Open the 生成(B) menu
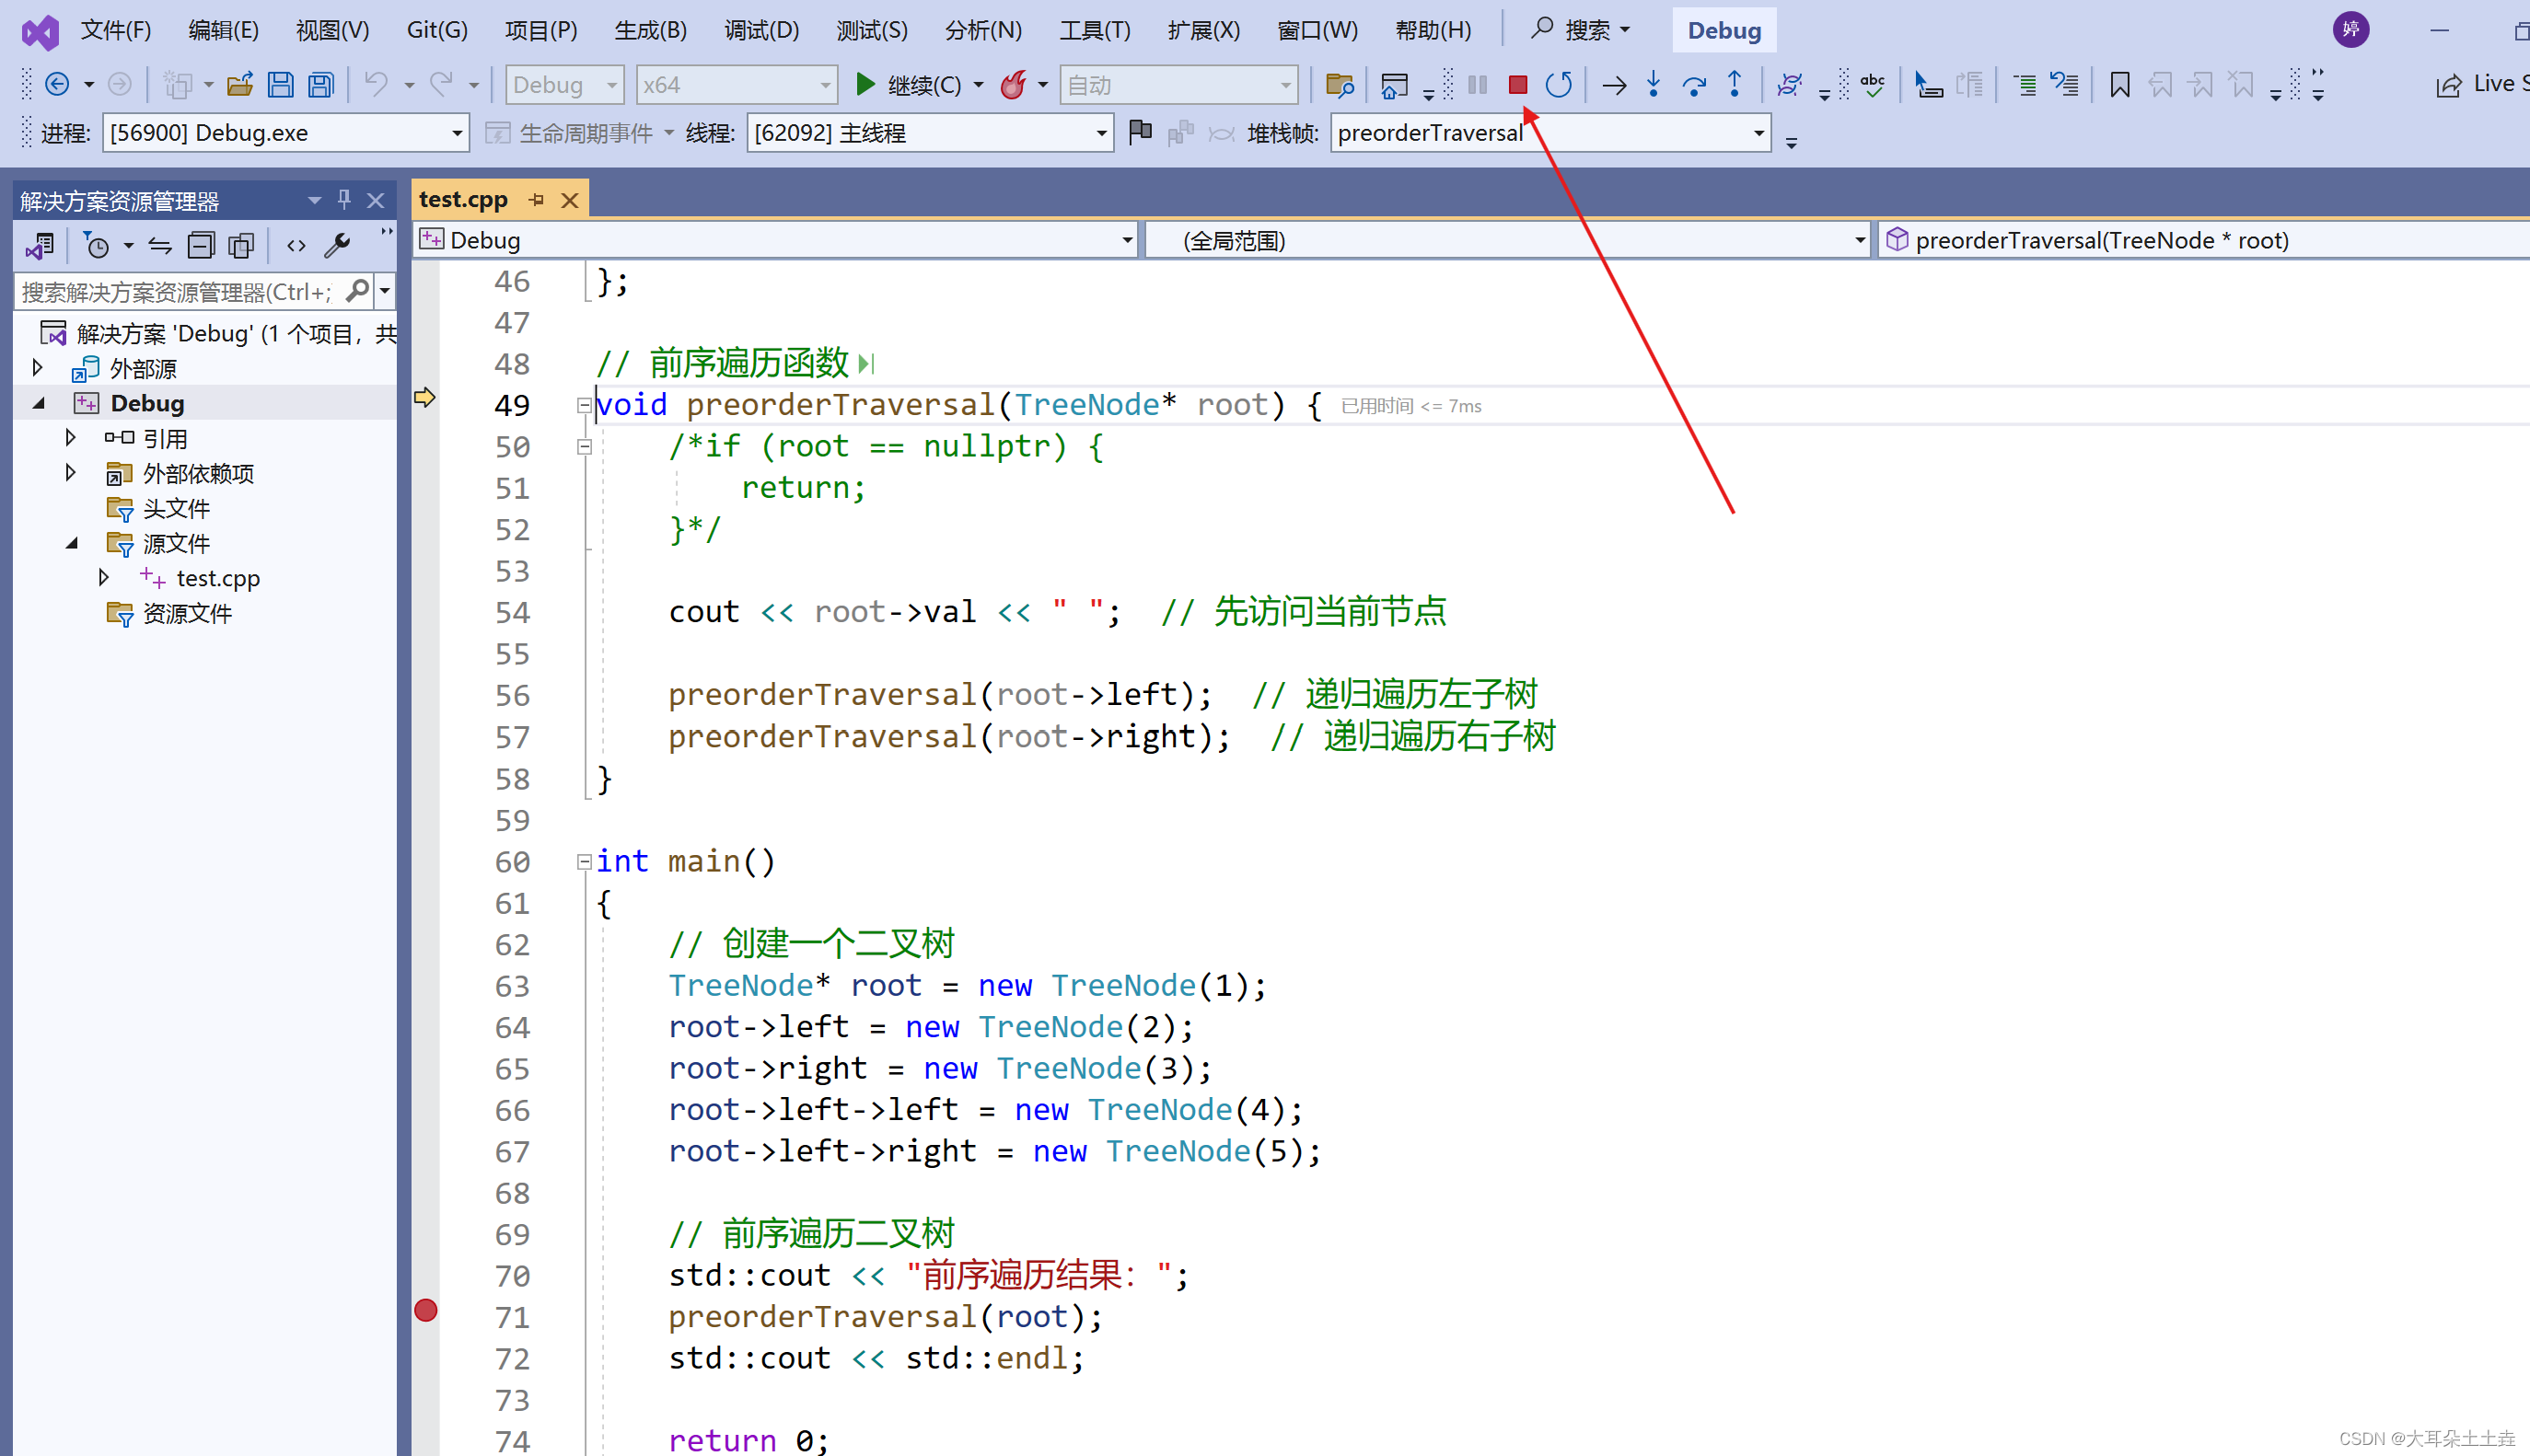Screen dimensions: 2530x1456 pos(651,30)
